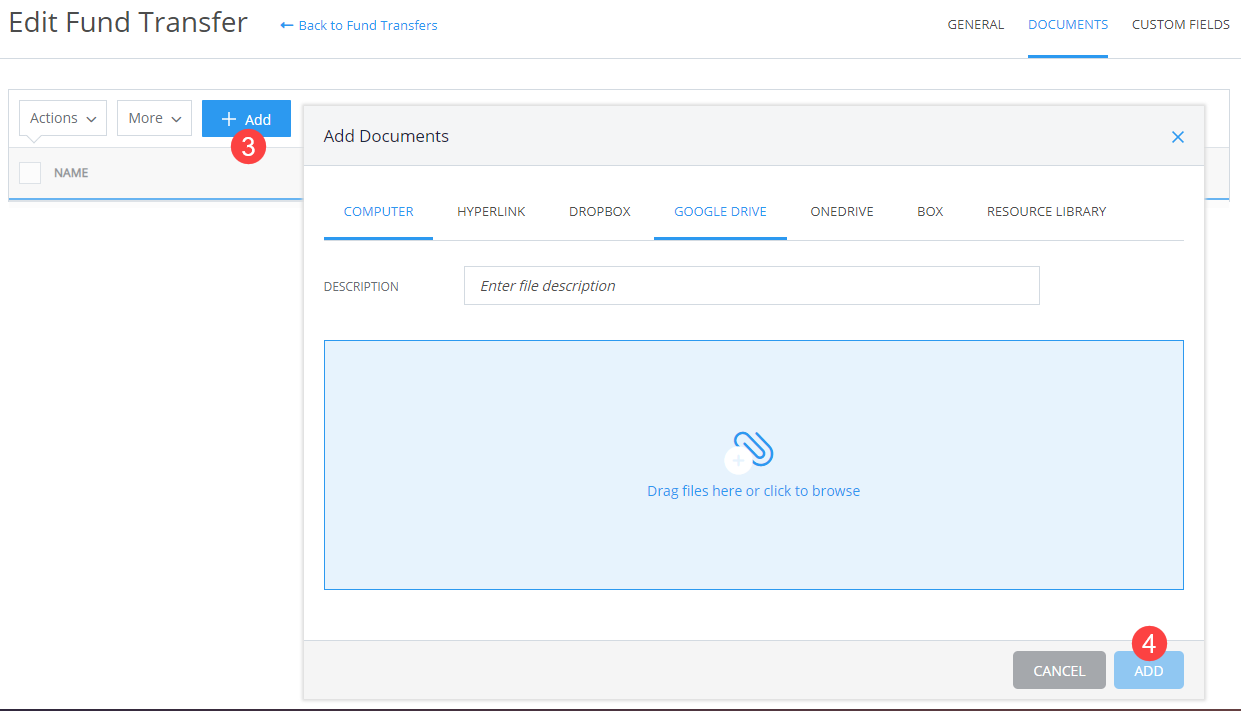Screen dimensions: 1241x711
Task: Open the CUSTOM FIELDS page tab
Action: click(x=1181, y=25)
